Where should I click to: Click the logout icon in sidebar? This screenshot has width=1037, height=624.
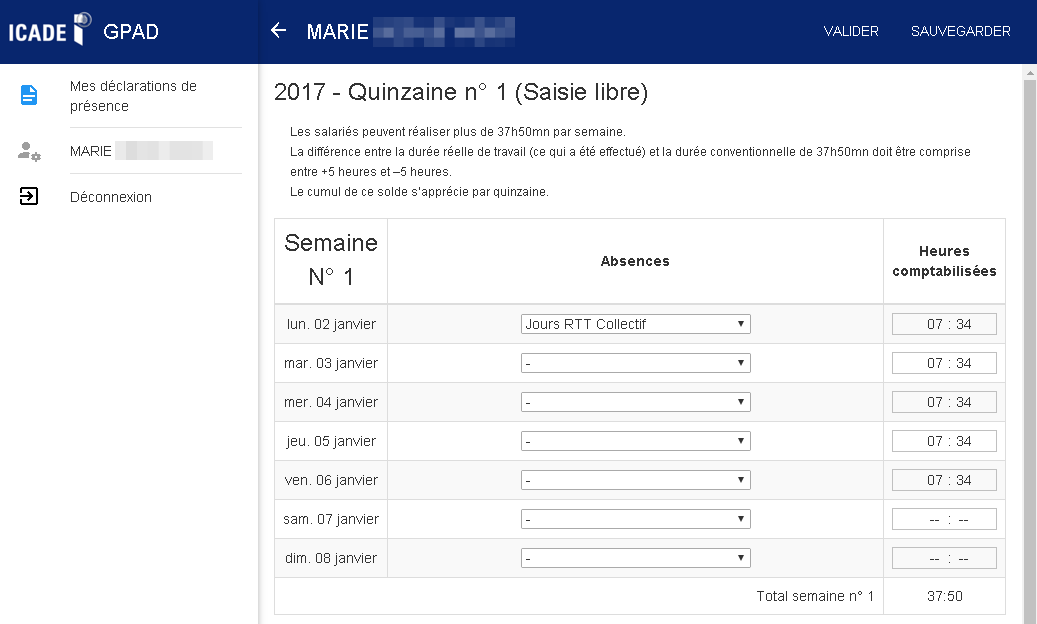point(29,197)
